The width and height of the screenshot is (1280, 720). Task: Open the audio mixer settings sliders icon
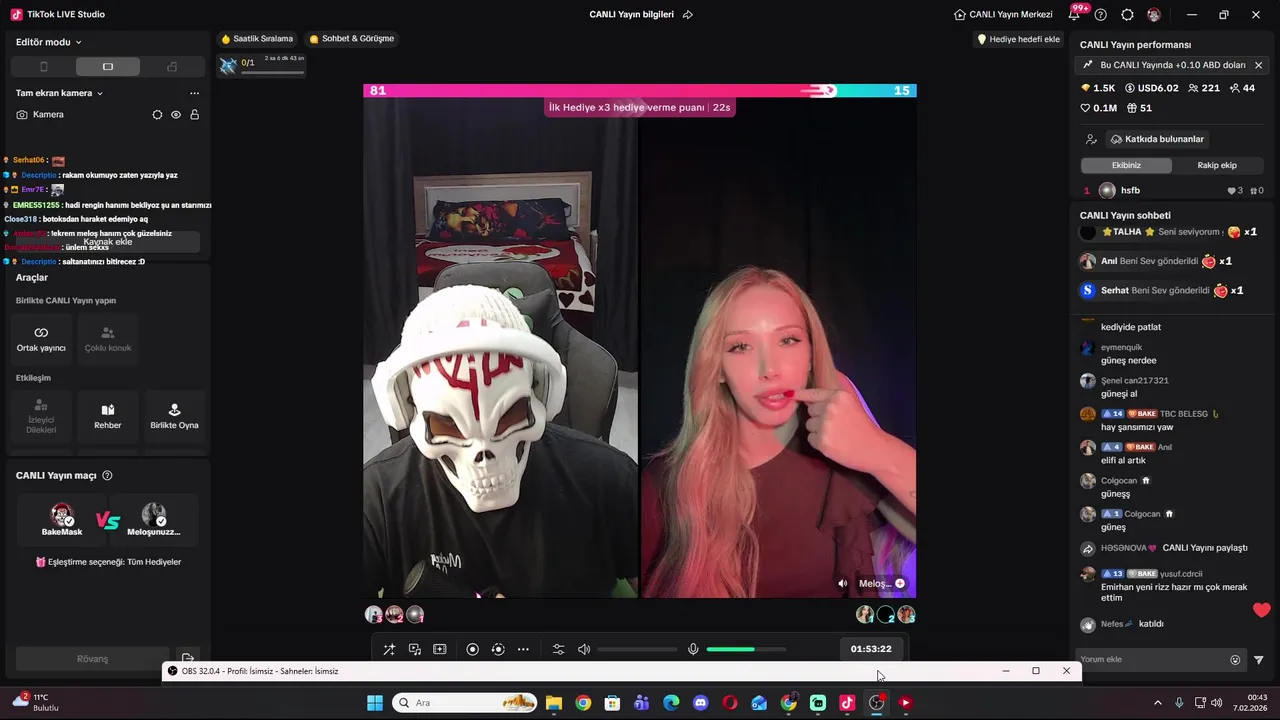558,649
